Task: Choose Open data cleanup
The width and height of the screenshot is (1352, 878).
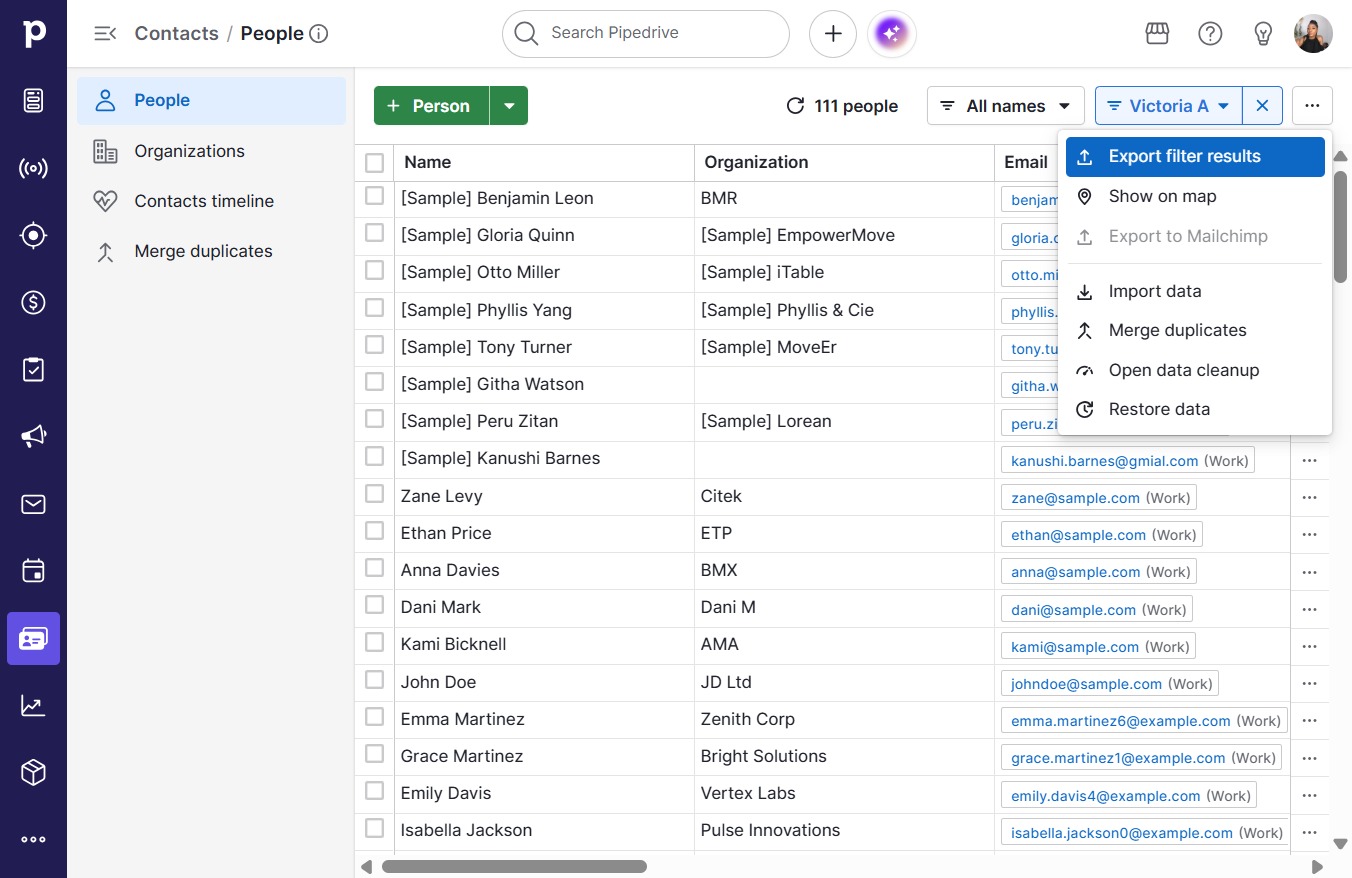Action: tap(1195, 370)
